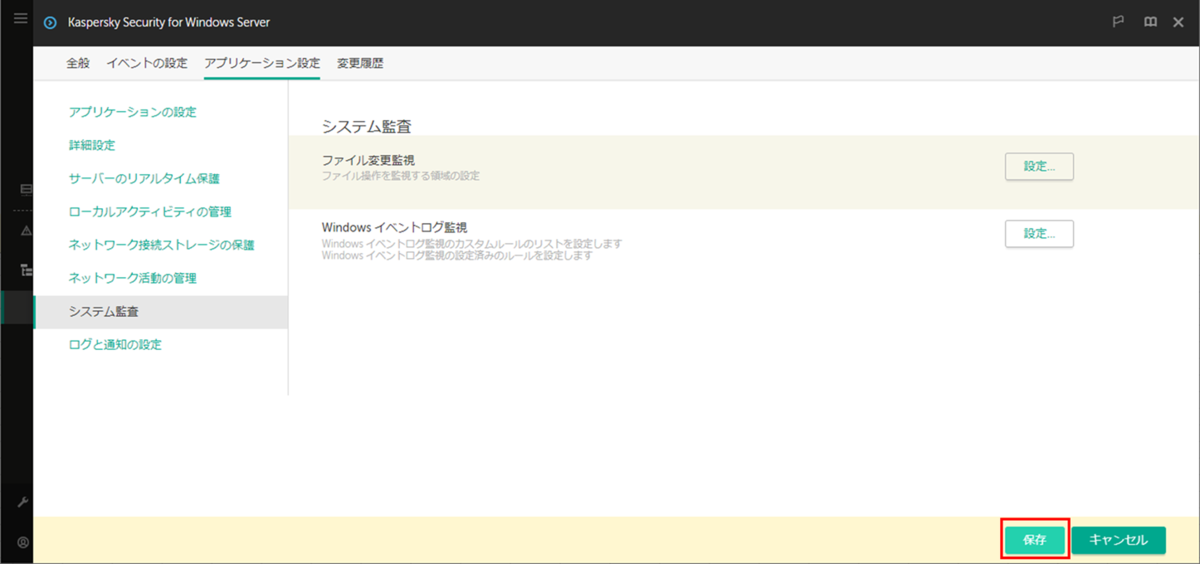The image size is (1200, 564).
Task: Switch to the 全般 tab
Action: [x=78, y=63]
